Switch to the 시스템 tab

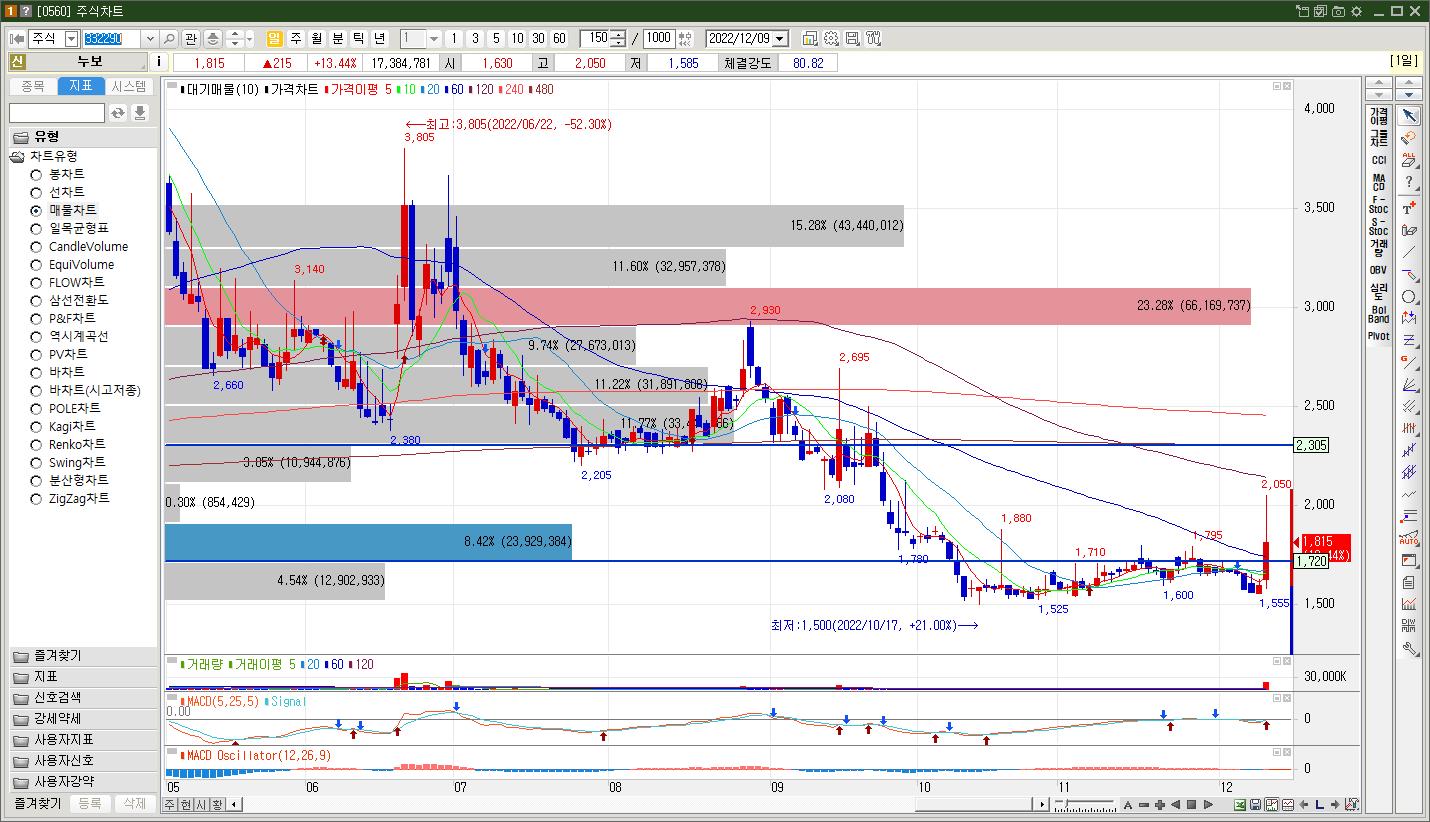click(129, 87)
